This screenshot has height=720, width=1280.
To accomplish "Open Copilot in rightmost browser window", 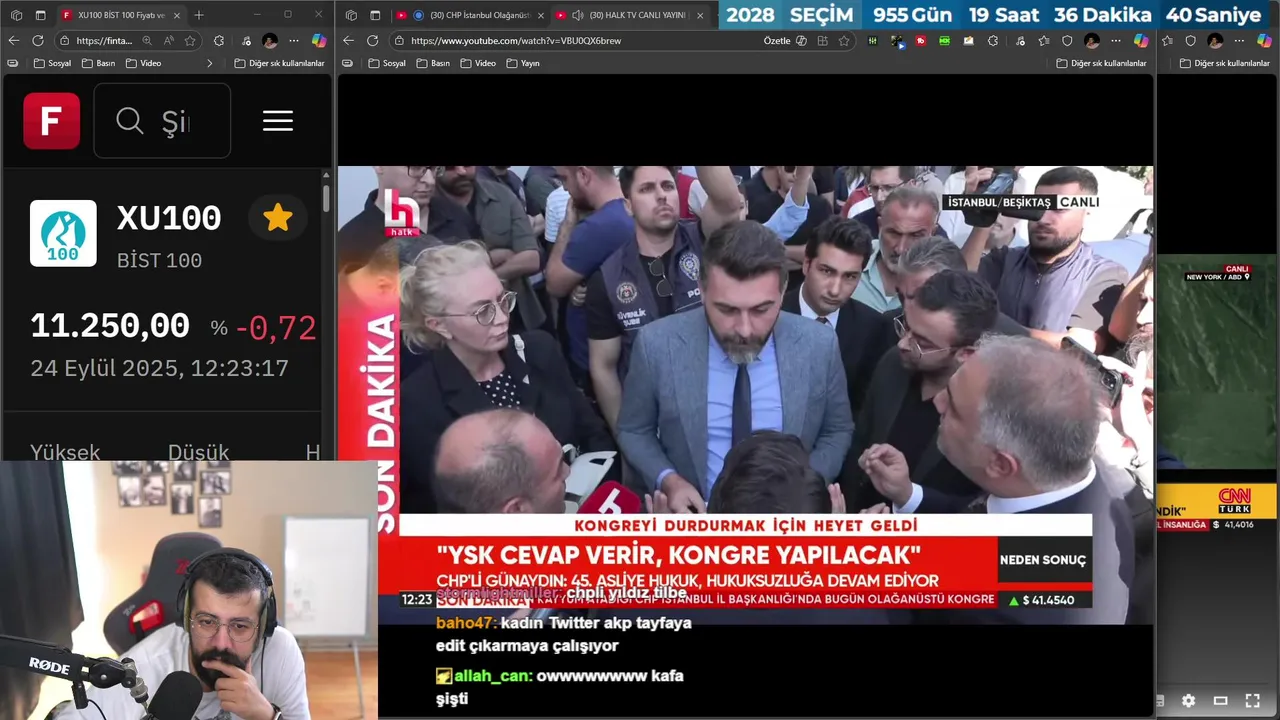I will coord(1263,41).
